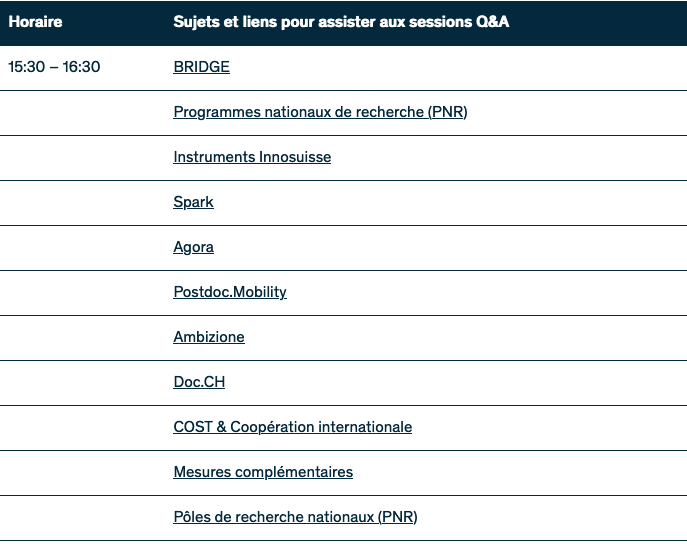Follow the Spark Q&A link
687x554 pixels.
click(x=193, y=202)
